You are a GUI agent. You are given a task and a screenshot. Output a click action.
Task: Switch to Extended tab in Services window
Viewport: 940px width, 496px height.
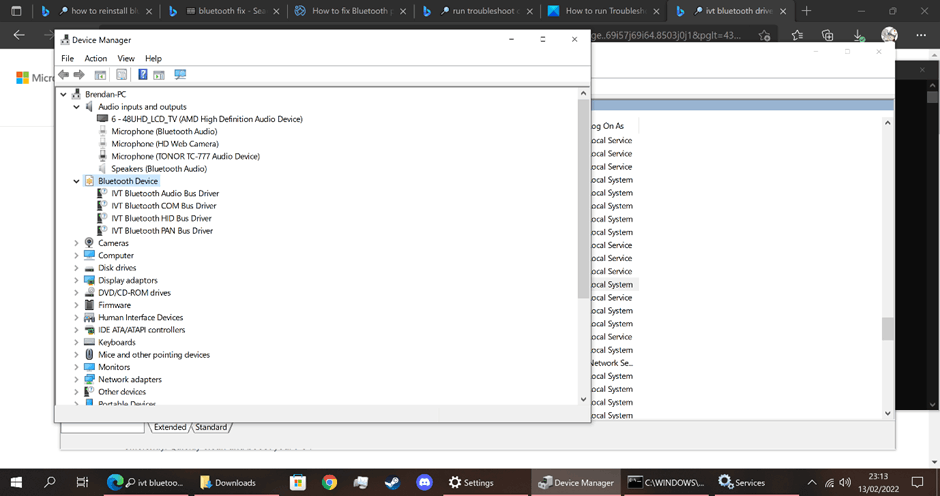[170, 427]
